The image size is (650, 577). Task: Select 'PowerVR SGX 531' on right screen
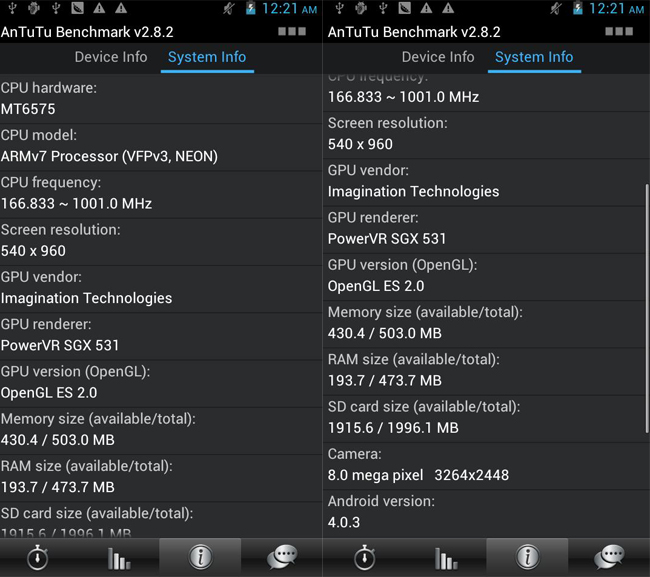pyautogui.click(x=387, y=239)
